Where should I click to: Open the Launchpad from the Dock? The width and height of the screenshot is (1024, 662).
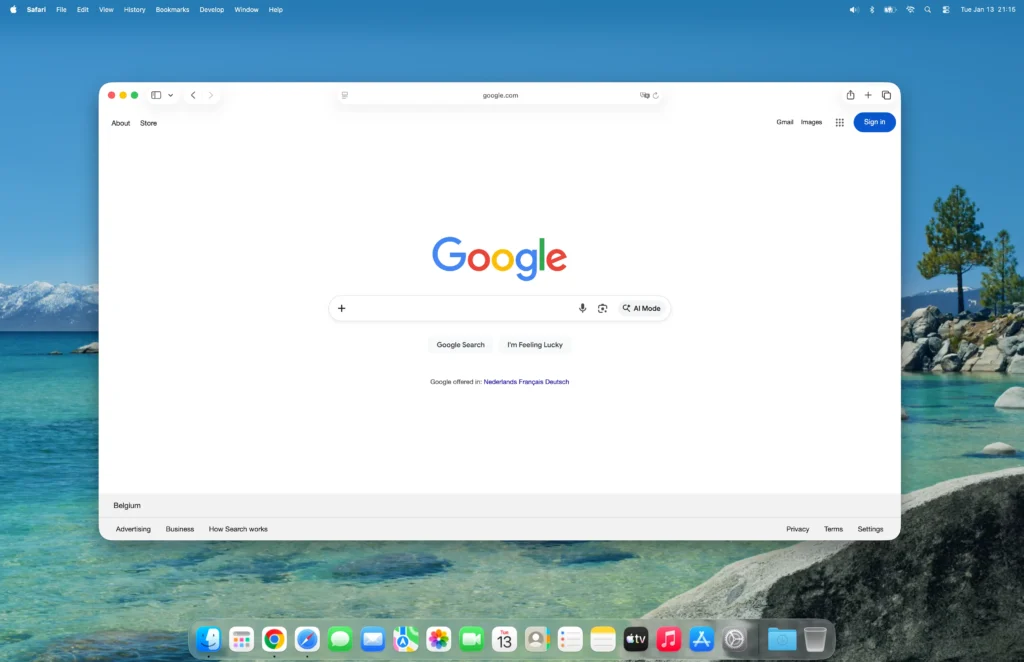(241, 638)
